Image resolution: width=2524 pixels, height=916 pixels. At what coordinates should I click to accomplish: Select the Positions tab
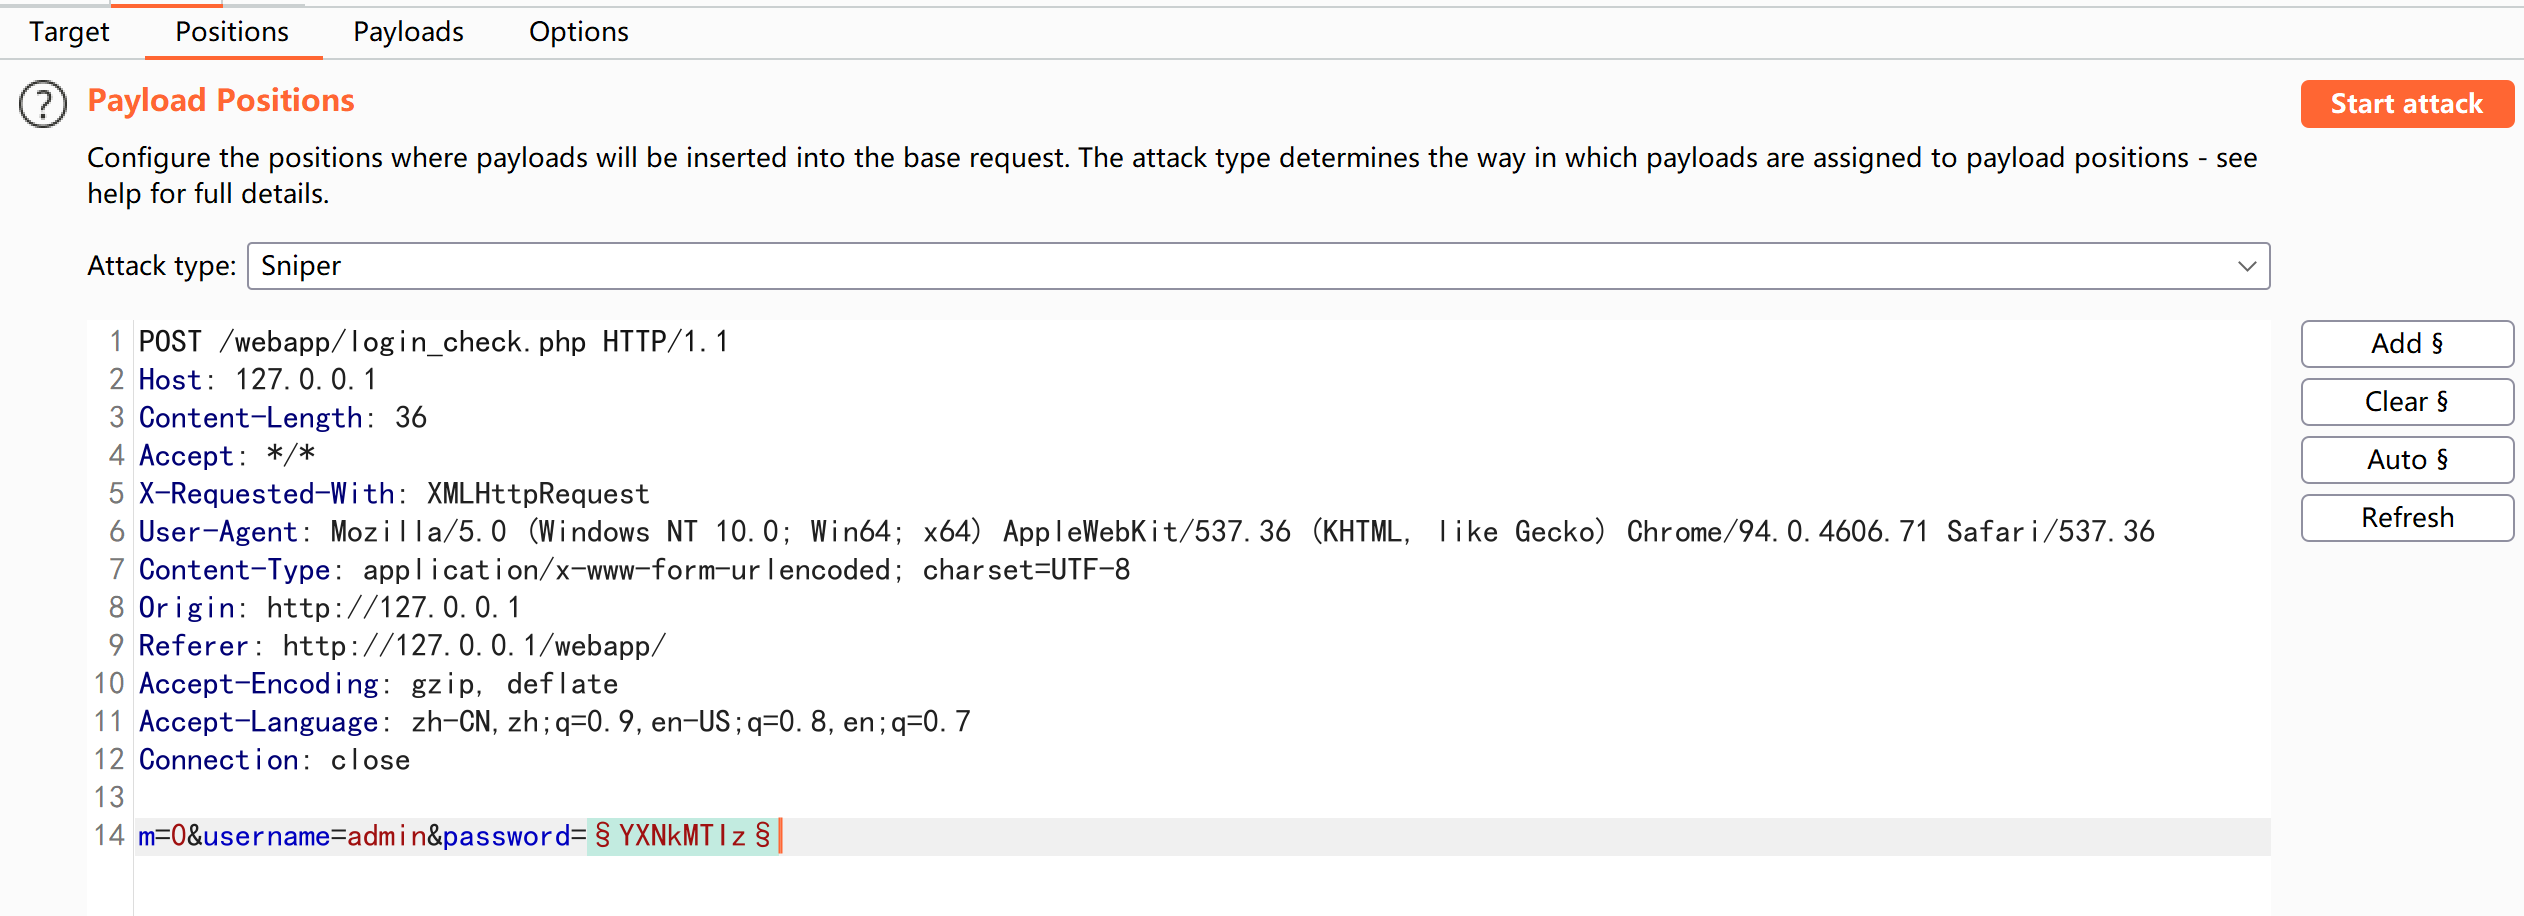tap(232, 32)
